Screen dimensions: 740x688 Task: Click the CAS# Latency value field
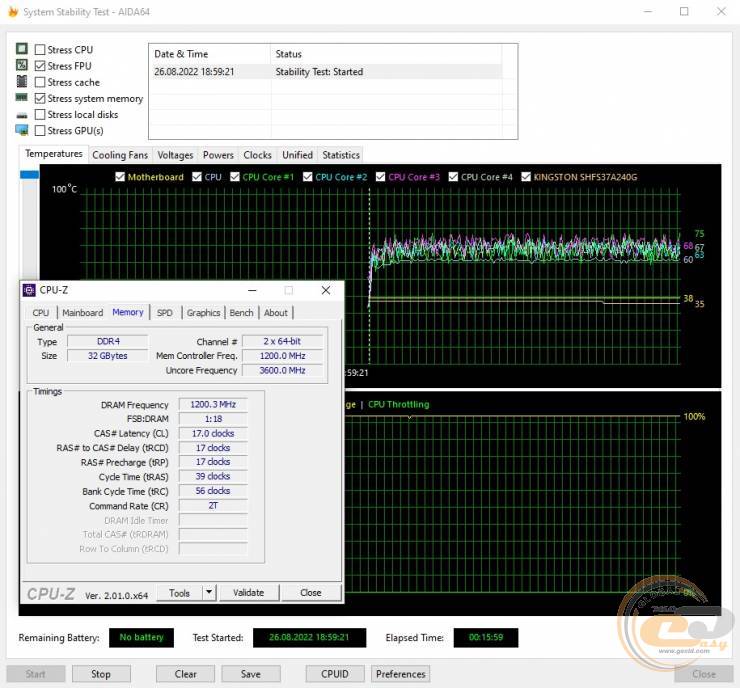click(x=213, y=433)
